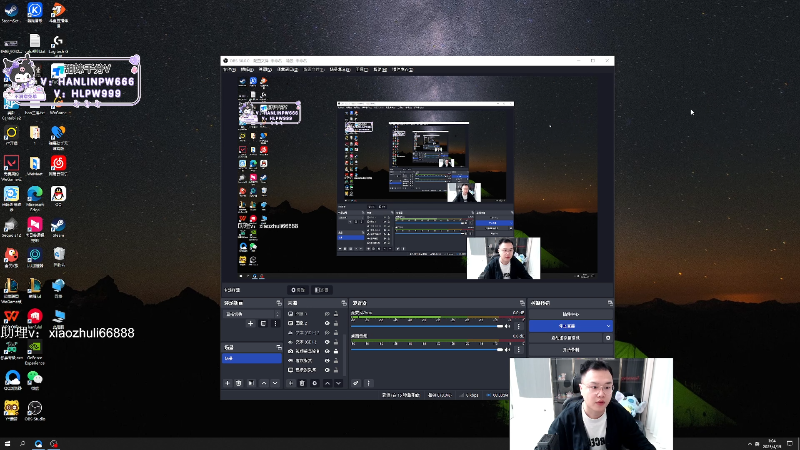Open WeChat desktop icon

tap(35, 380)
